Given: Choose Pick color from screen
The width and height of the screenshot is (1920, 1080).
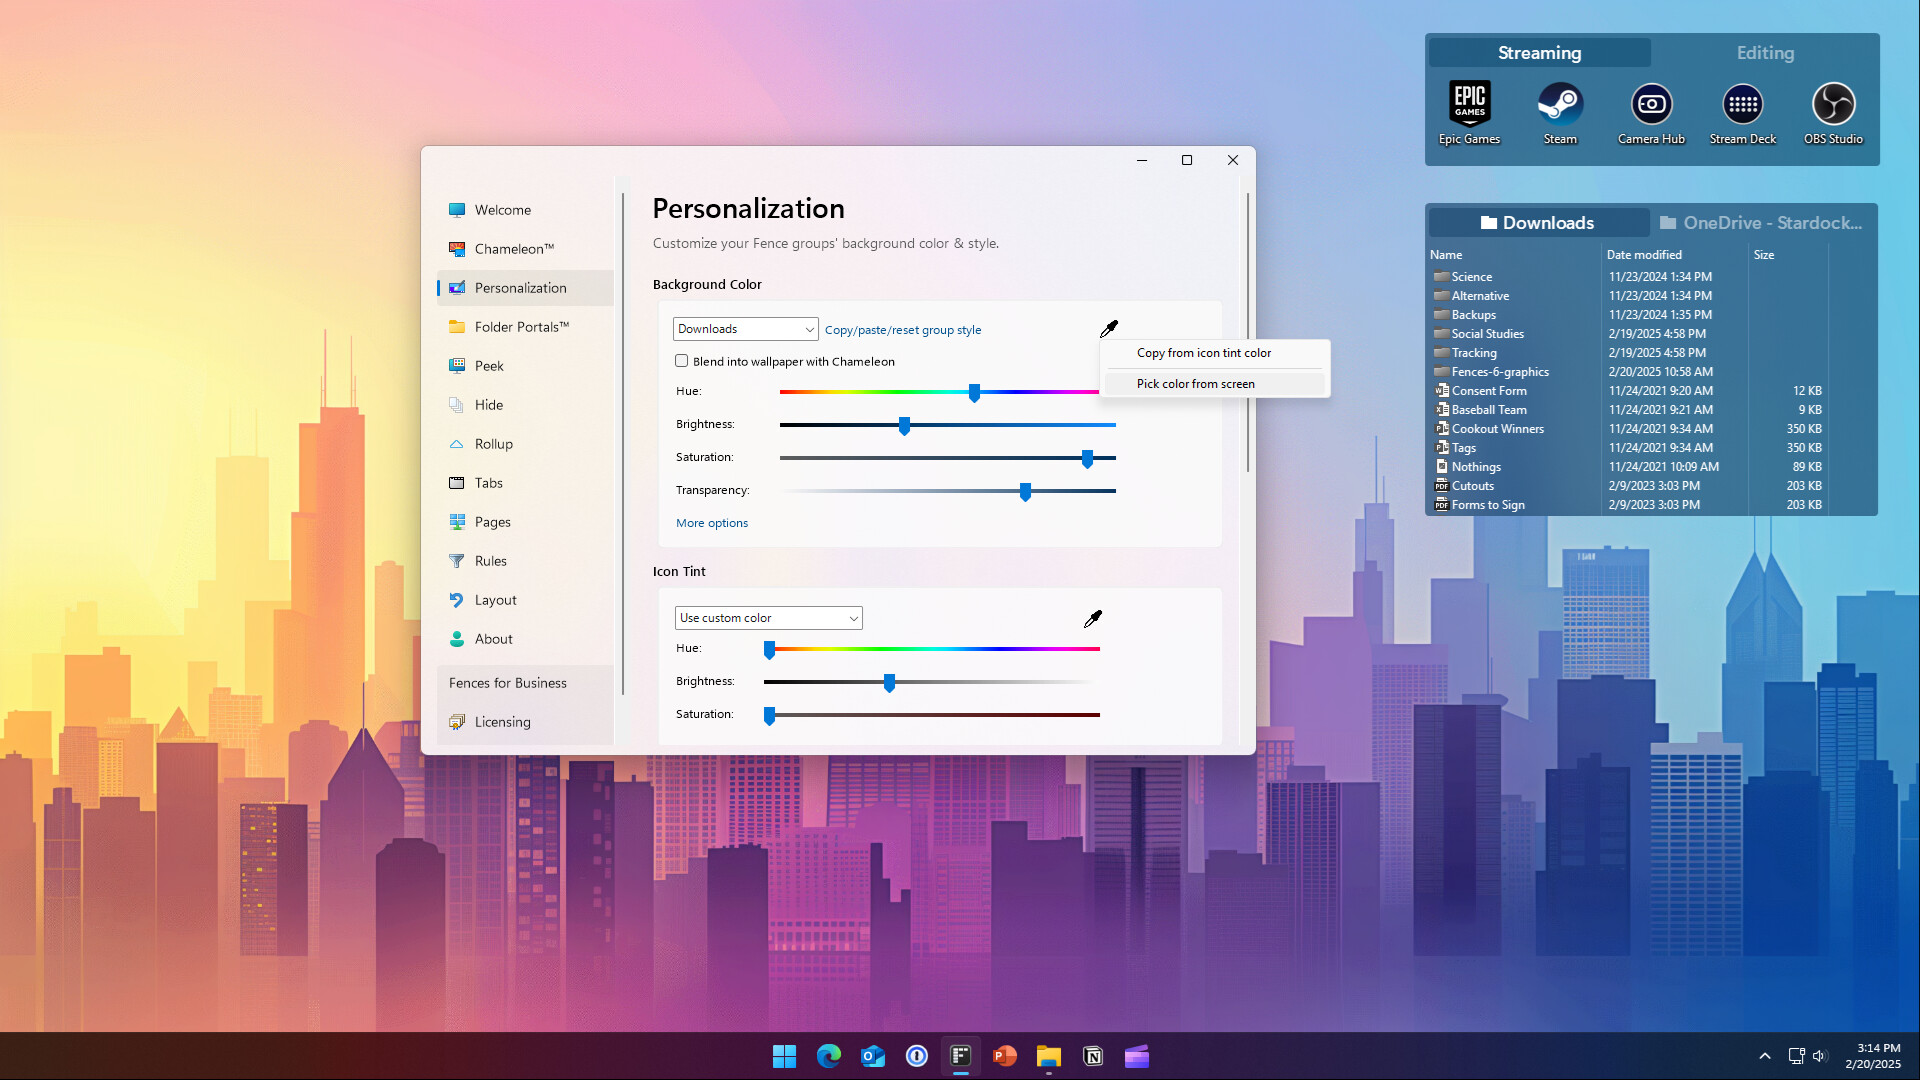Looking at the screenshot, I should click(x=1196, y=383).
